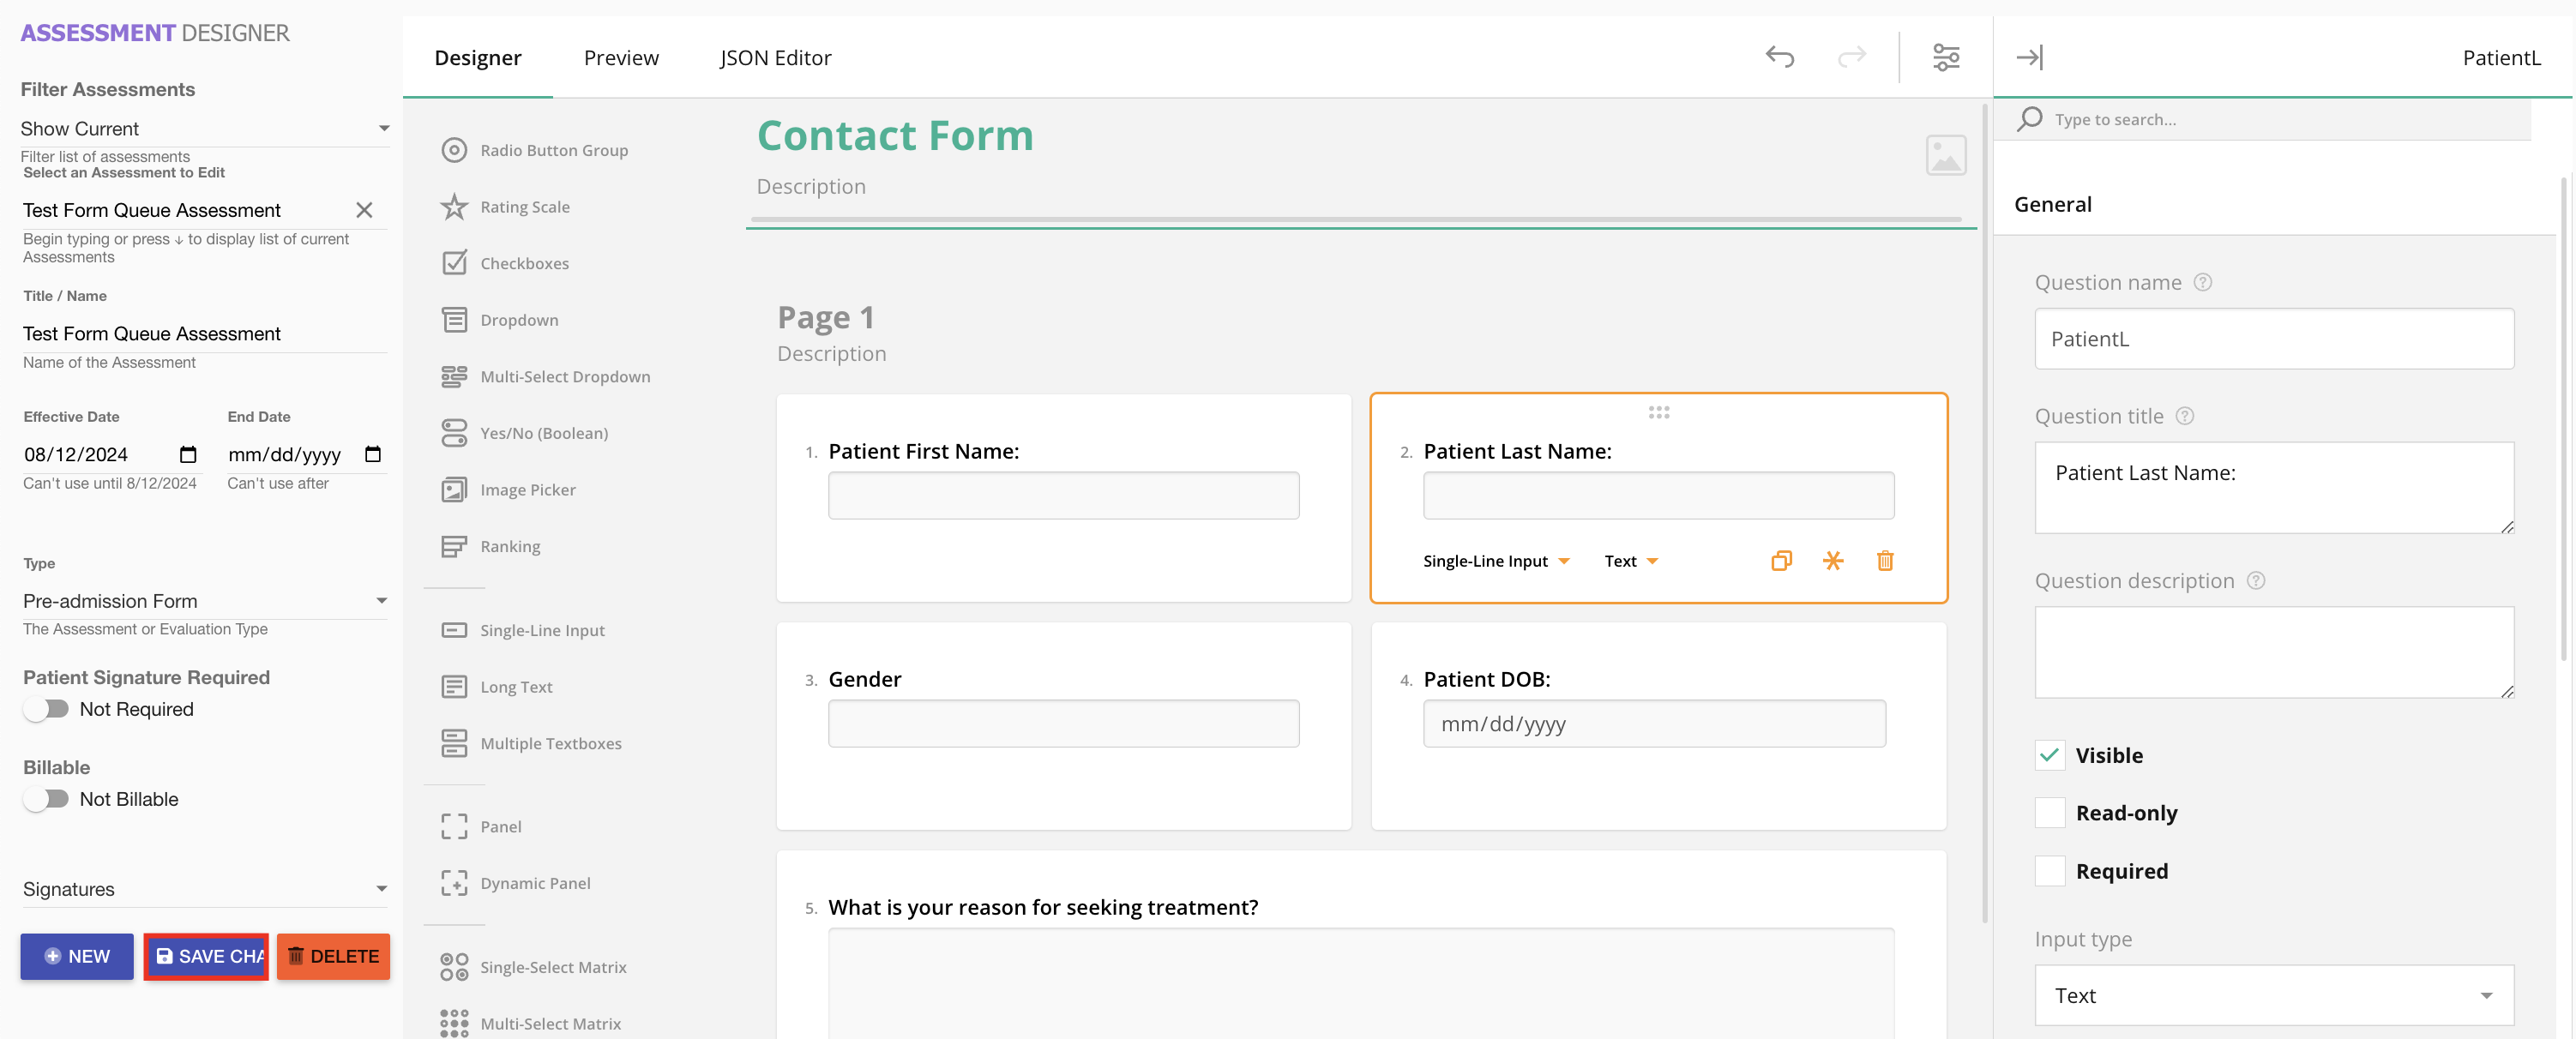Open the Signatures dropdown
The width and height of the screenshot is (2576, 1039).
[204, 889]
